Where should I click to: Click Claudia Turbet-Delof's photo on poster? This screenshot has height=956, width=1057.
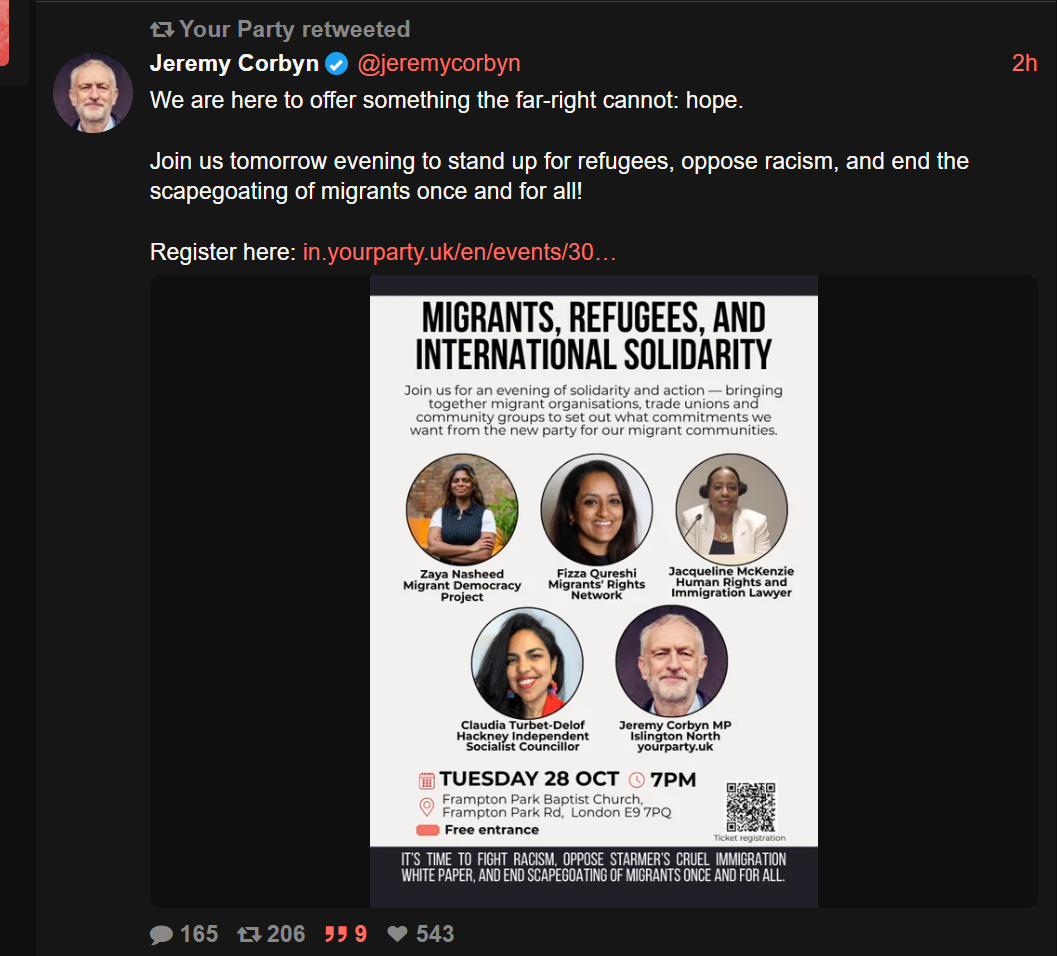pos(527,663)
